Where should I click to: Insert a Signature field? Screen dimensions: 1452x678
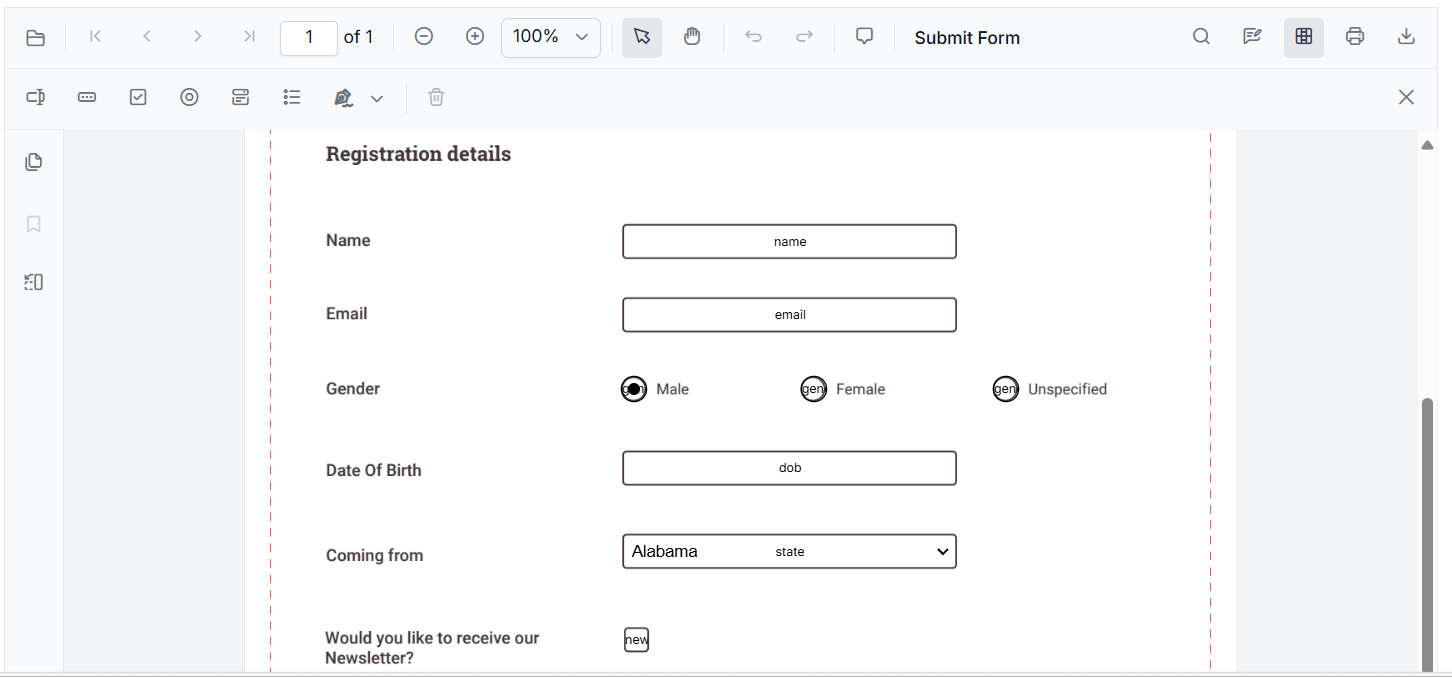click(x=343, y=97)
